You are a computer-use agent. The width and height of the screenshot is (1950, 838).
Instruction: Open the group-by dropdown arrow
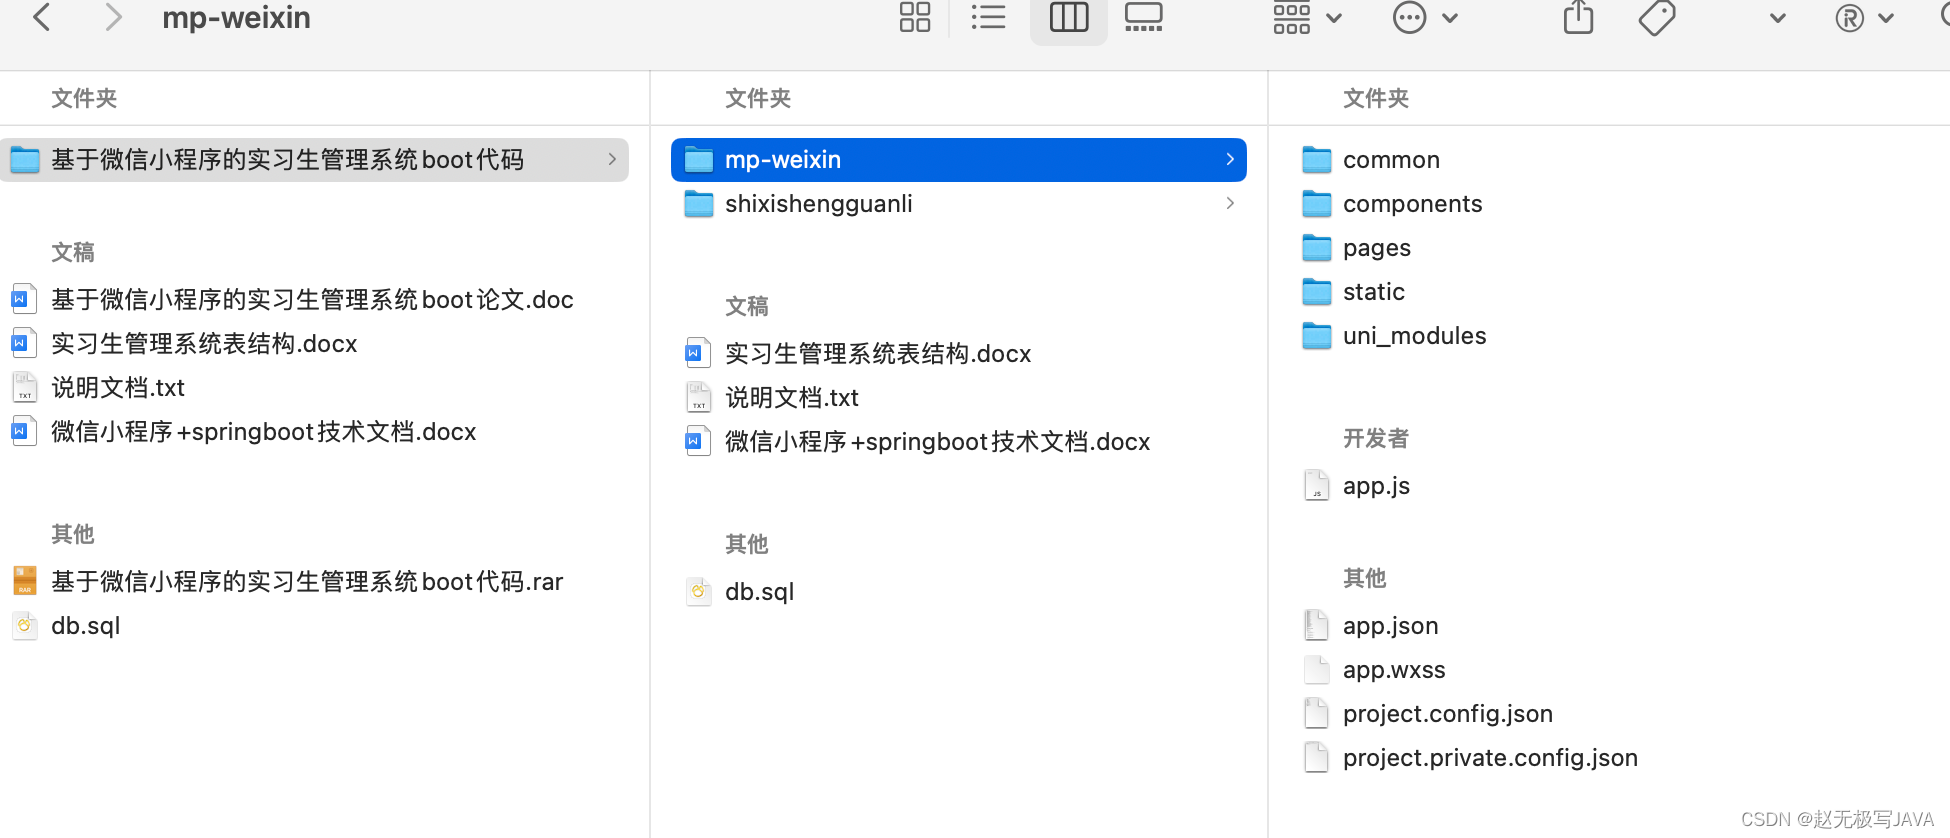1334,18
